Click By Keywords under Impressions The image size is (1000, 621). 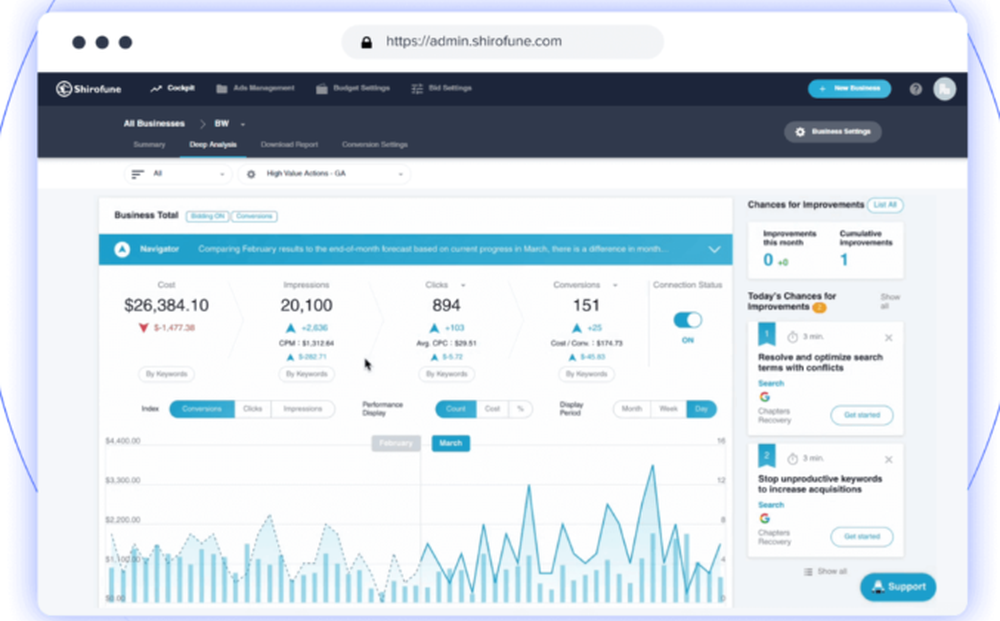click(x=306, y=374)
